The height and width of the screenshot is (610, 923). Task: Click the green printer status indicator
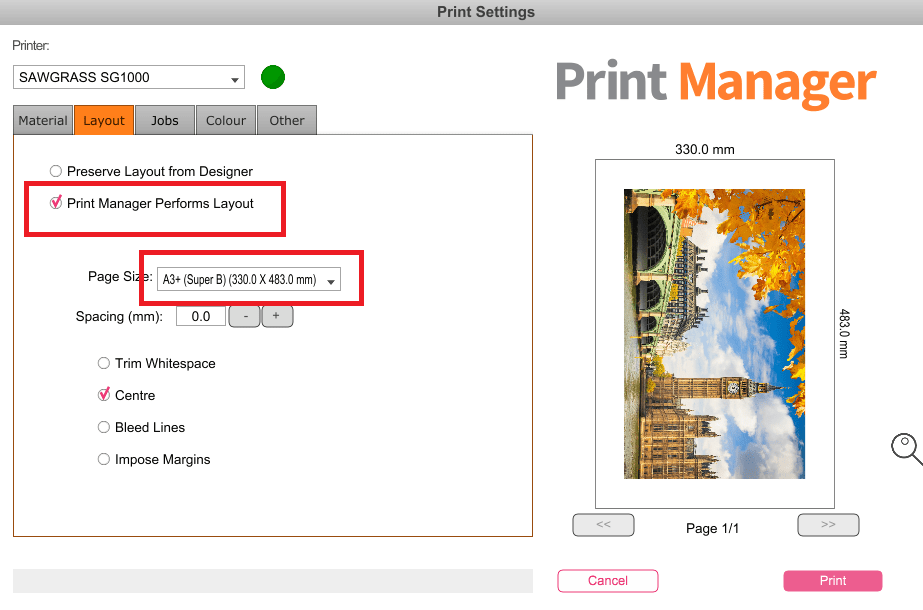click(272, 76)
